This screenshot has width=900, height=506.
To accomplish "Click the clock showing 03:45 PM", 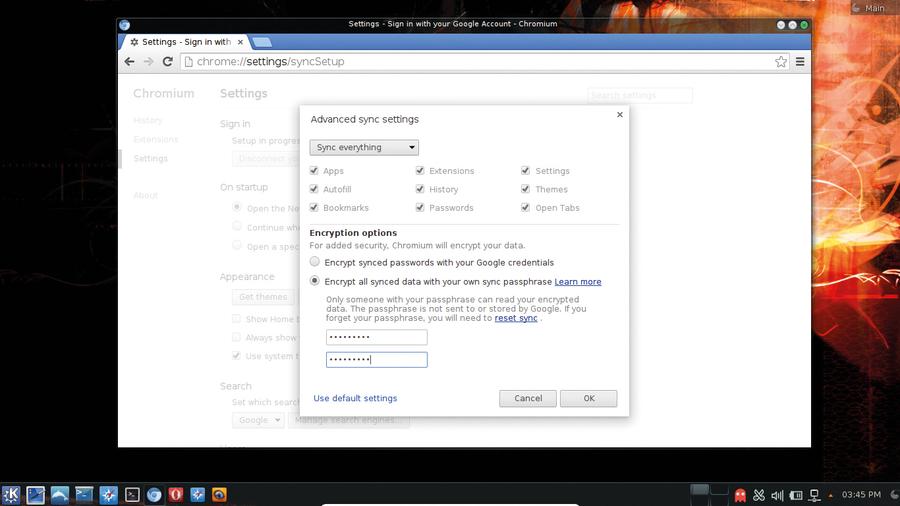I will point(861,495).
